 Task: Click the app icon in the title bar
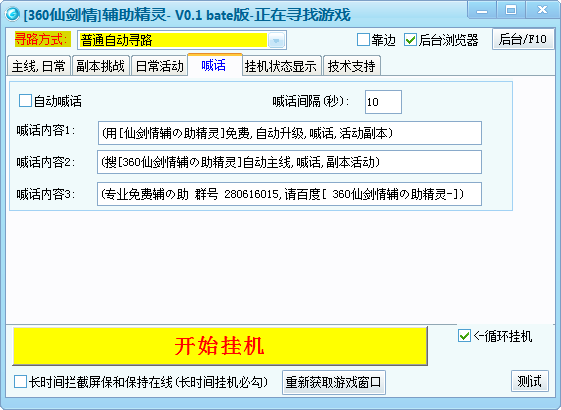pyautogui.click(x=13, y=14)
